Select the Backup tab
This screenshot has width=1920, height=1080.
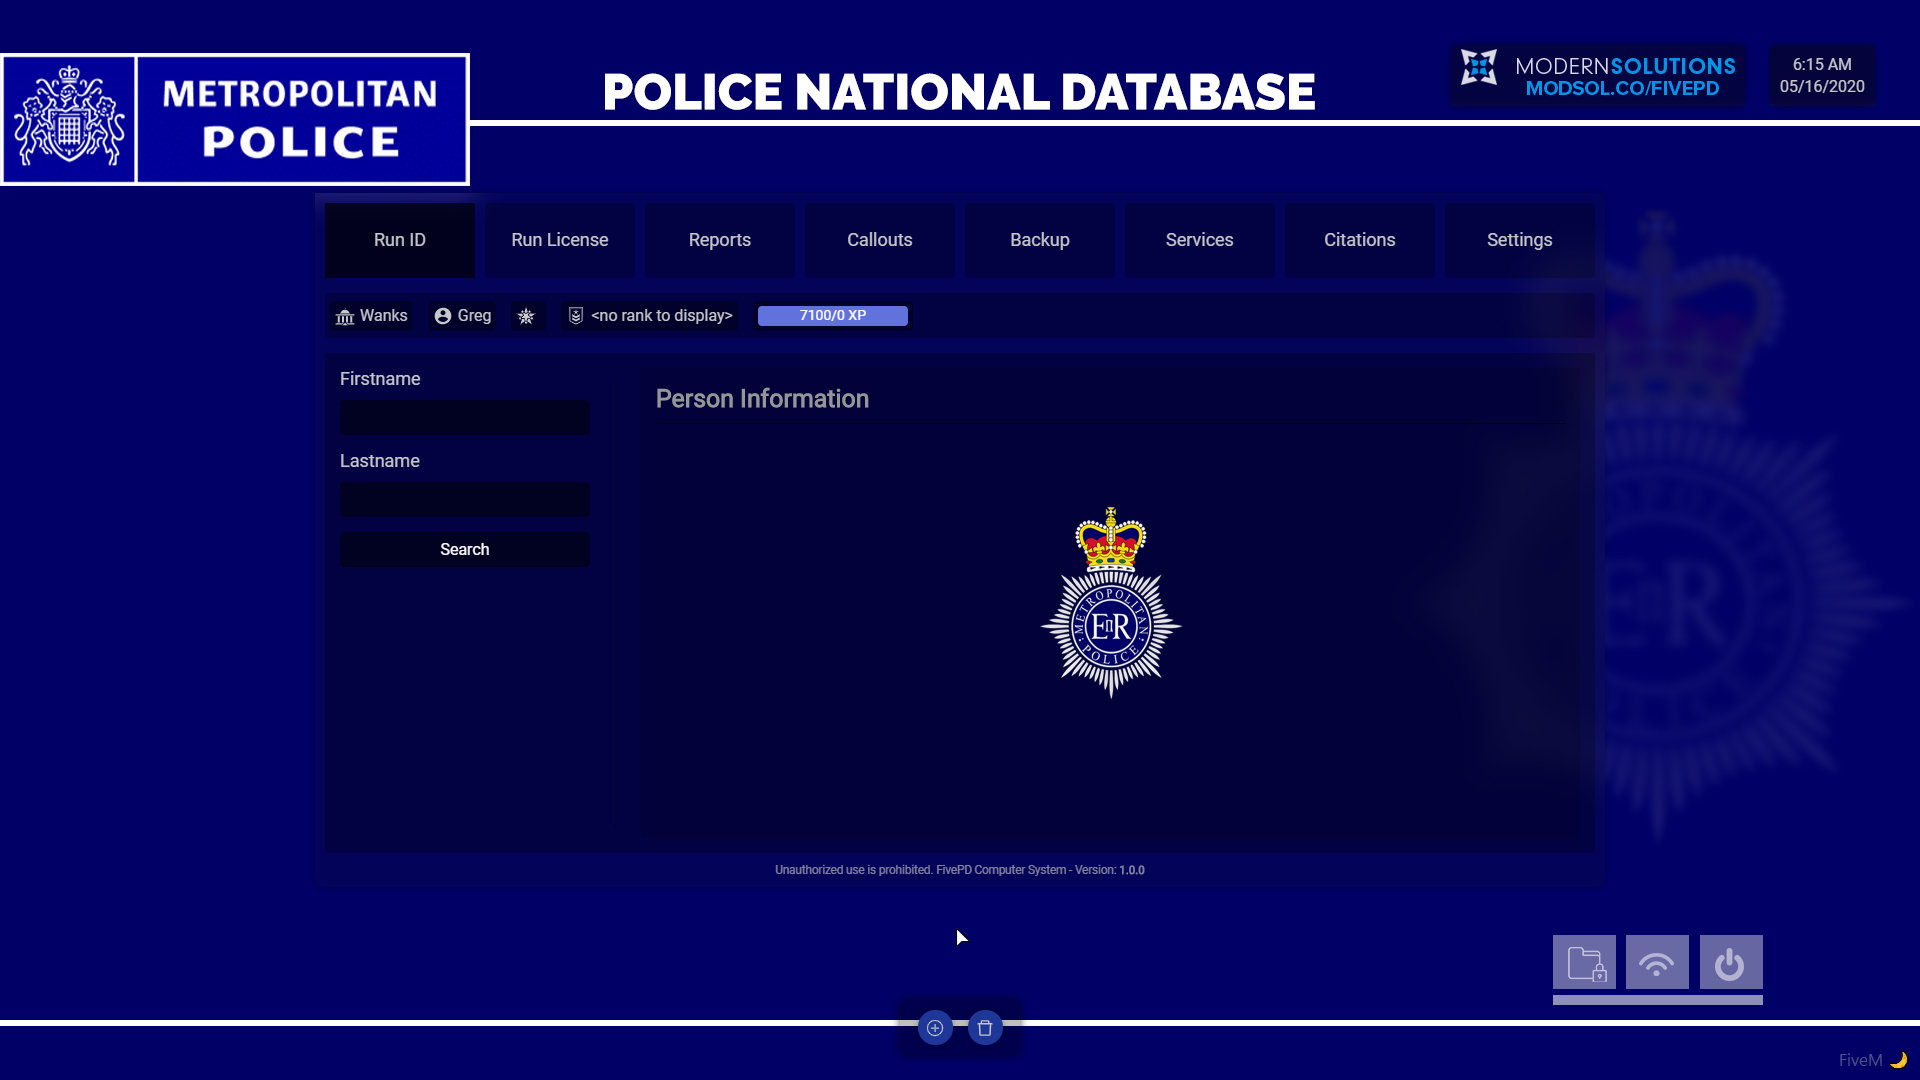click(1040, 240)
